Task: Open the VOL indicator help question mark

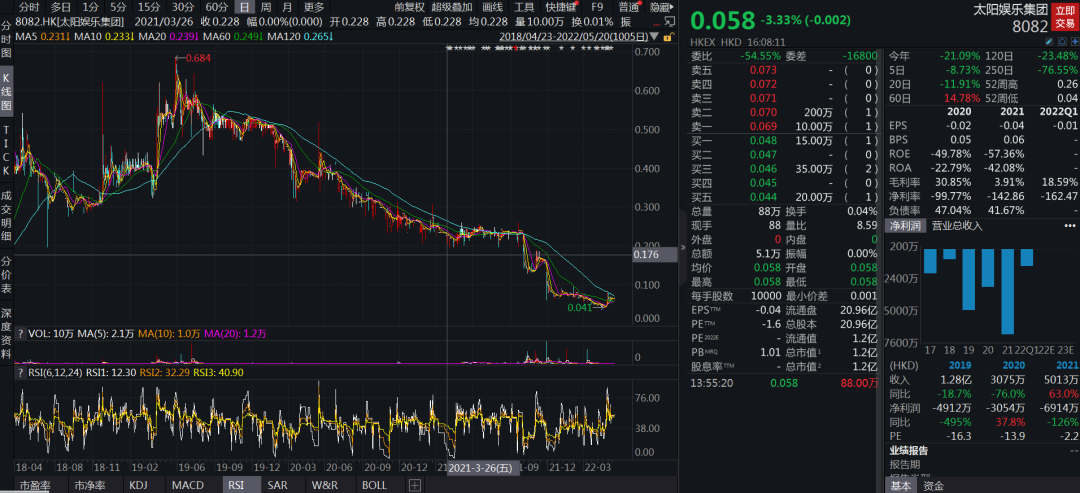Action: [x=21, y=332]
